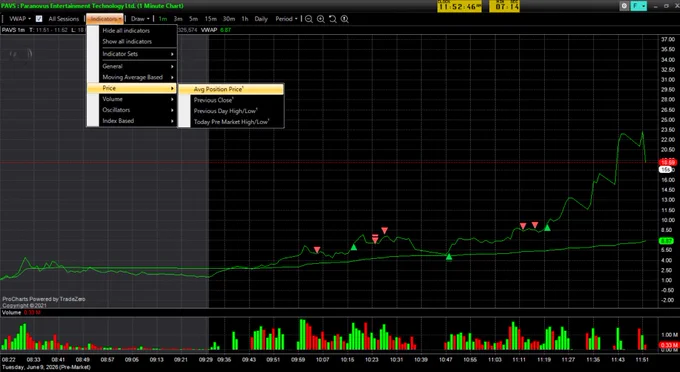Switch to the 3m timeframe
680x372 pixels.
click(178, 19)
